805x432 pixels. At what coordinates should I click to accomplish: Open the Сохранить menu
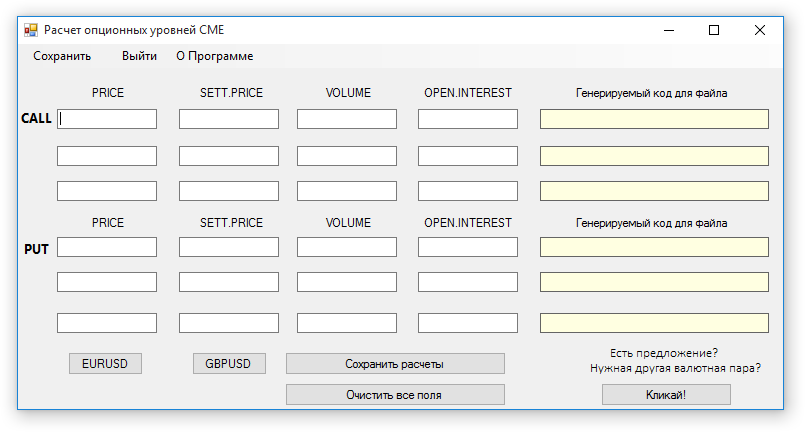pyautogui.click(x=62, y=56)
